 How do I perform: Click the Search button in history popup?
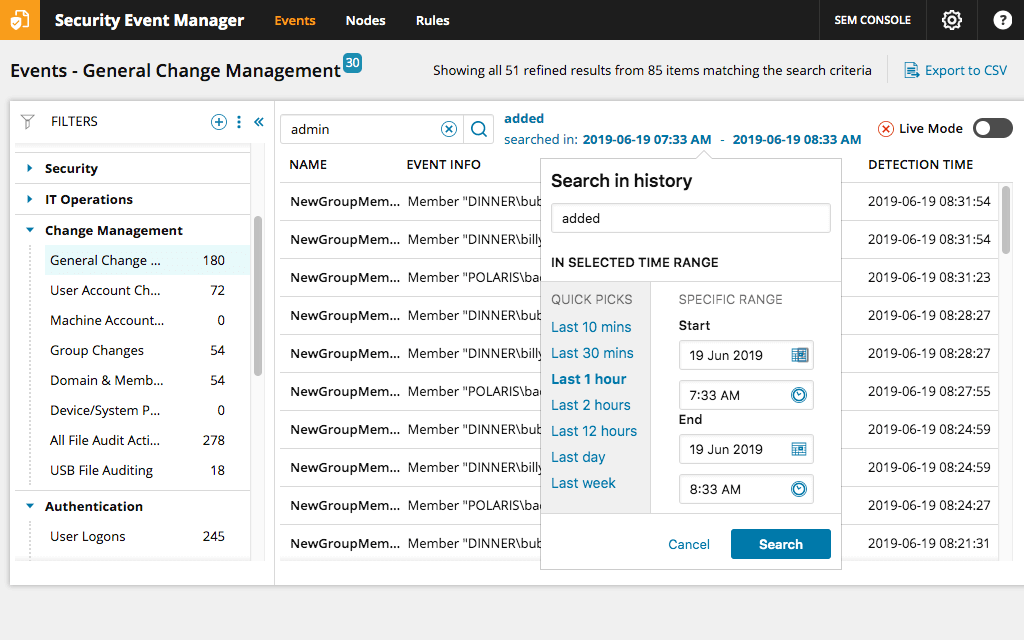(x=780, y=544)
